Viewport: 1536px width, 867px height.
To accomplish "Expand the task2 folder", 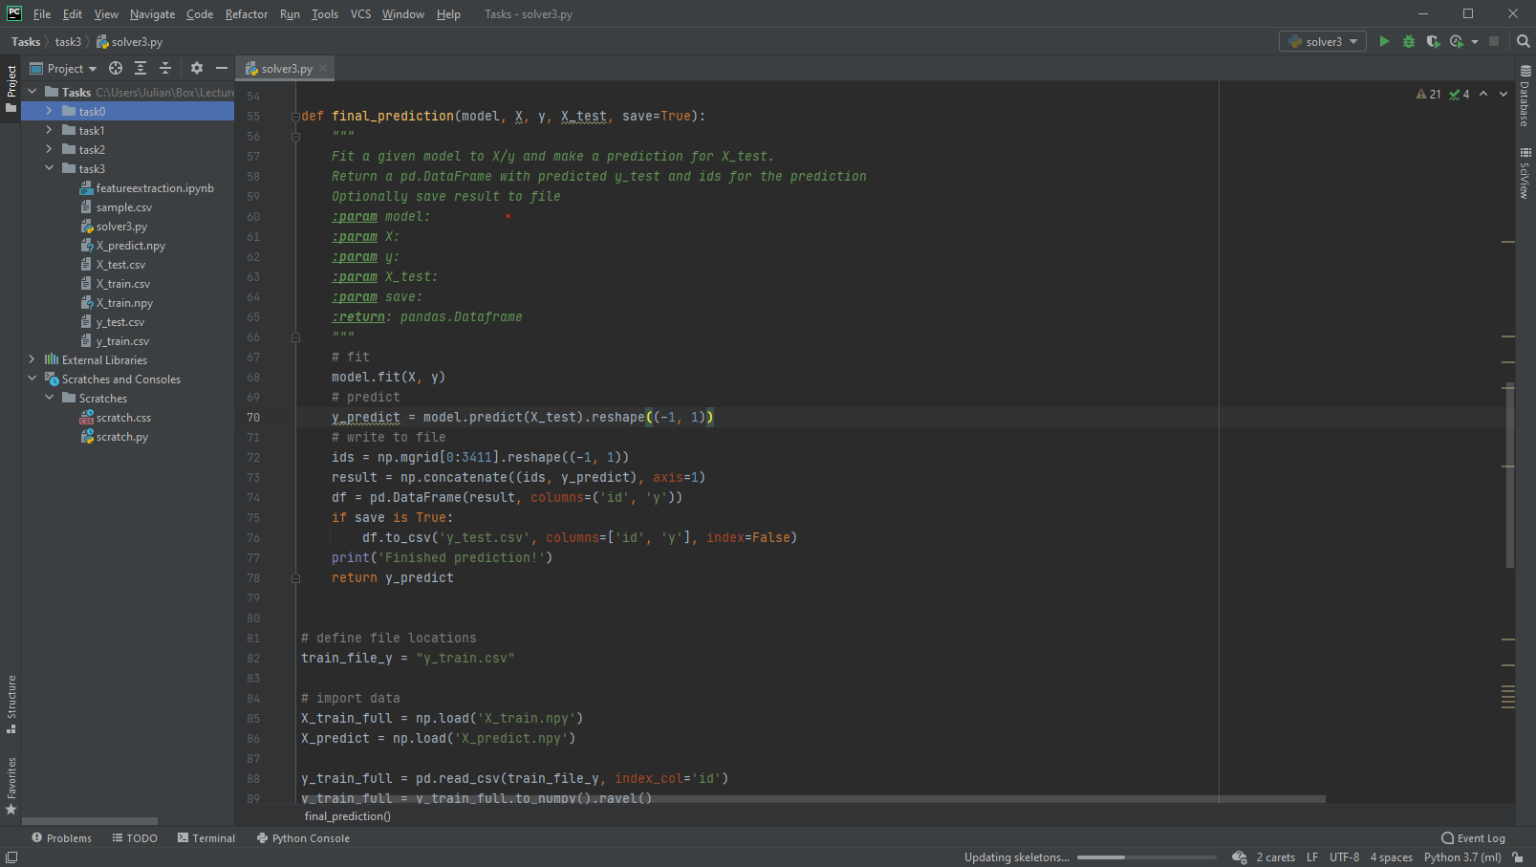I will (48, 149).
